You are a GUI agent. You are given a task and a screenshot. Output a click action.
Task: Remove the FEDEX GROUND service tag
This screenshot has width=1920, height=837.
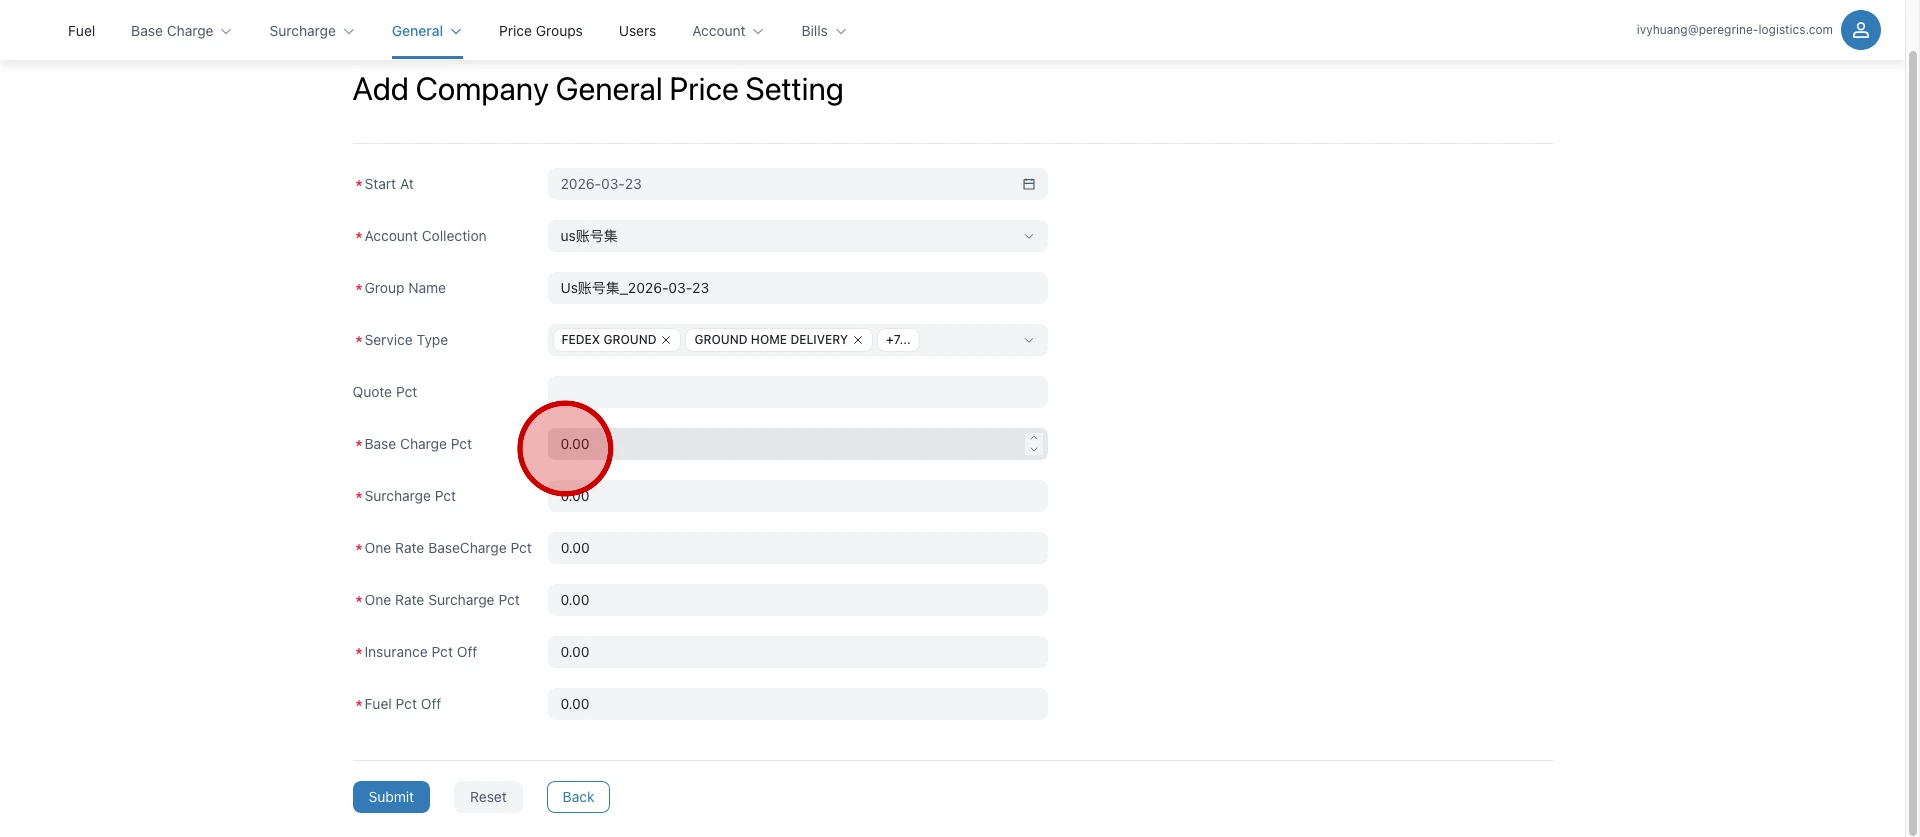666,340
